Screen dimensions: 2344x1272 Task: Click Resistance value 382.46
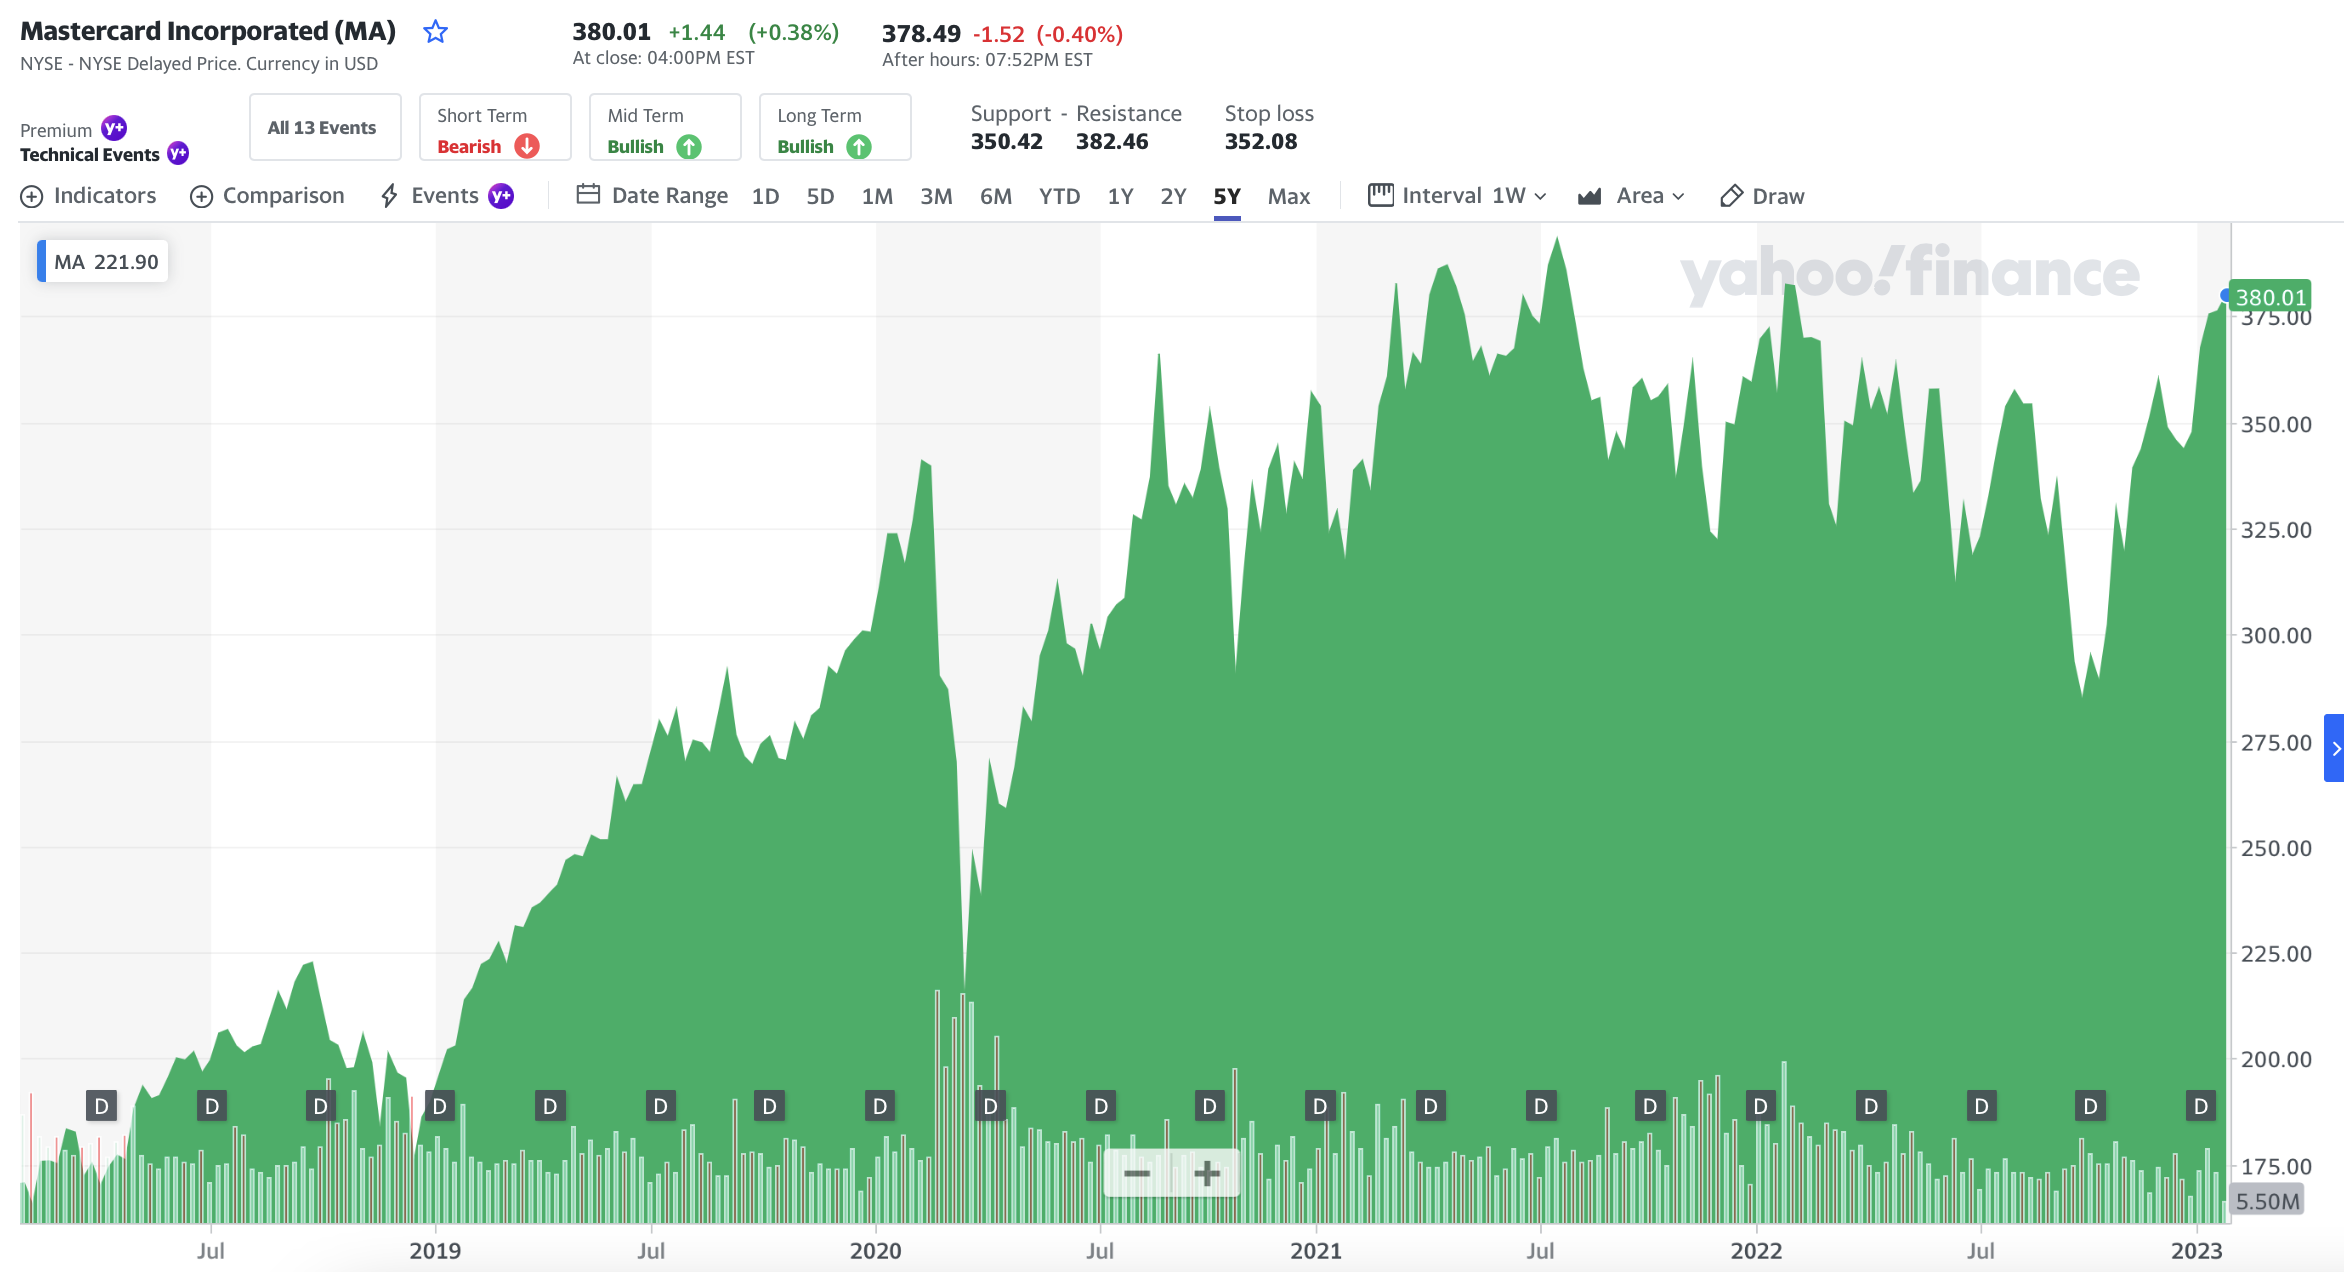point(1112,142)
